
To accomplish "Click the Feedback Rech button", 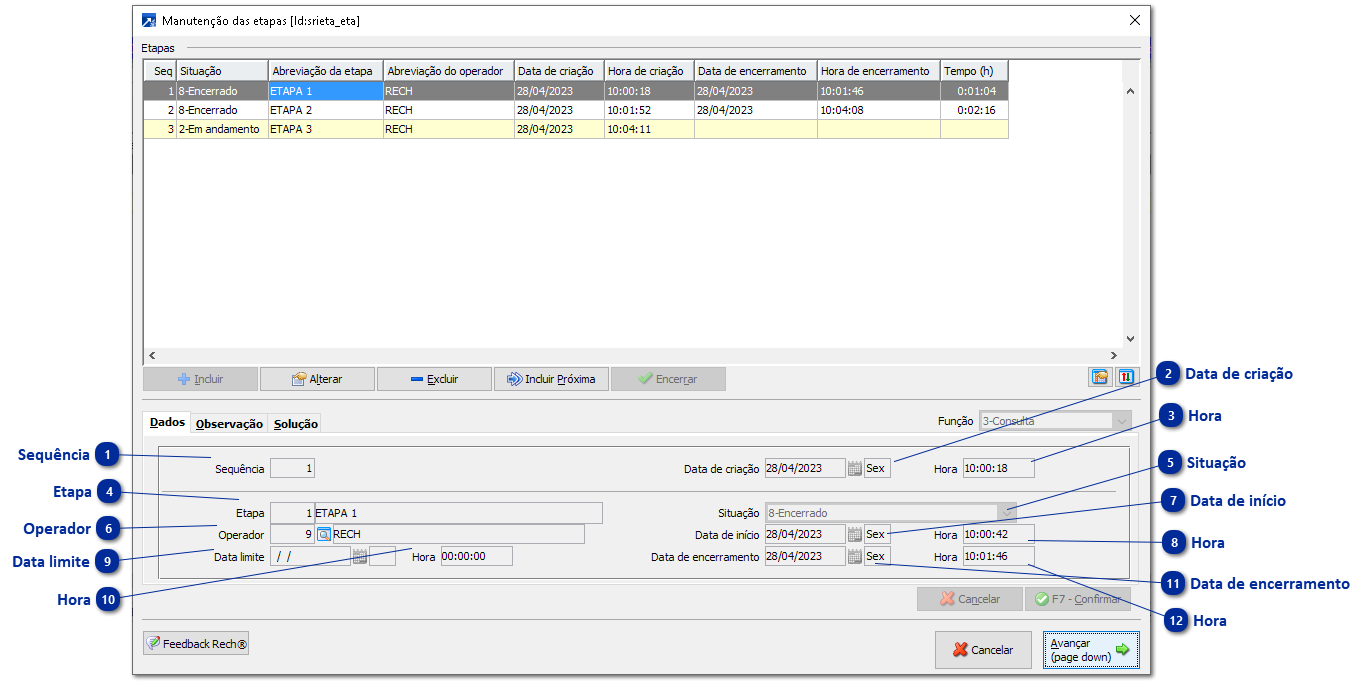I will coord(196,644).
